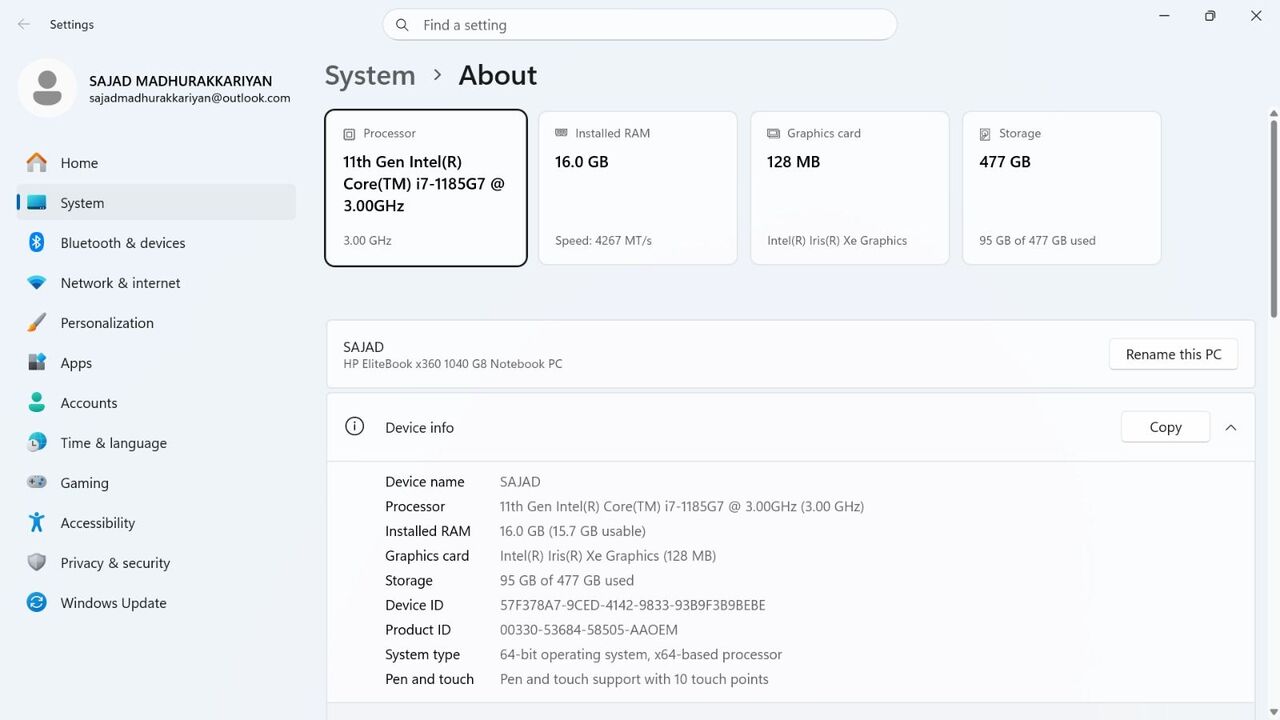Click the Bluetooth icon in sidebar

click(x=37, y=242)
